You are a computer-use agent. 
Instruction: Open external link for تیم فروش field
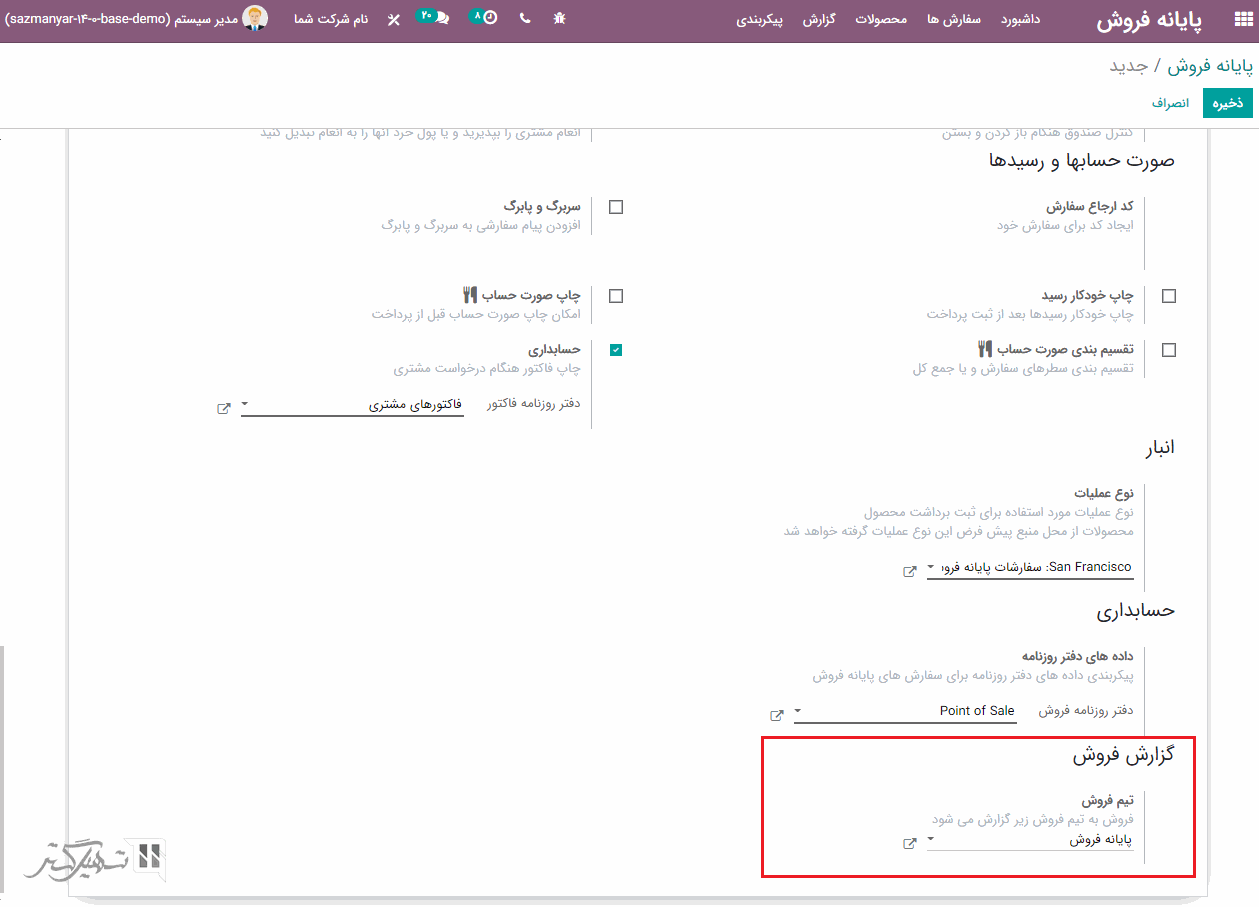coord(909,843)
